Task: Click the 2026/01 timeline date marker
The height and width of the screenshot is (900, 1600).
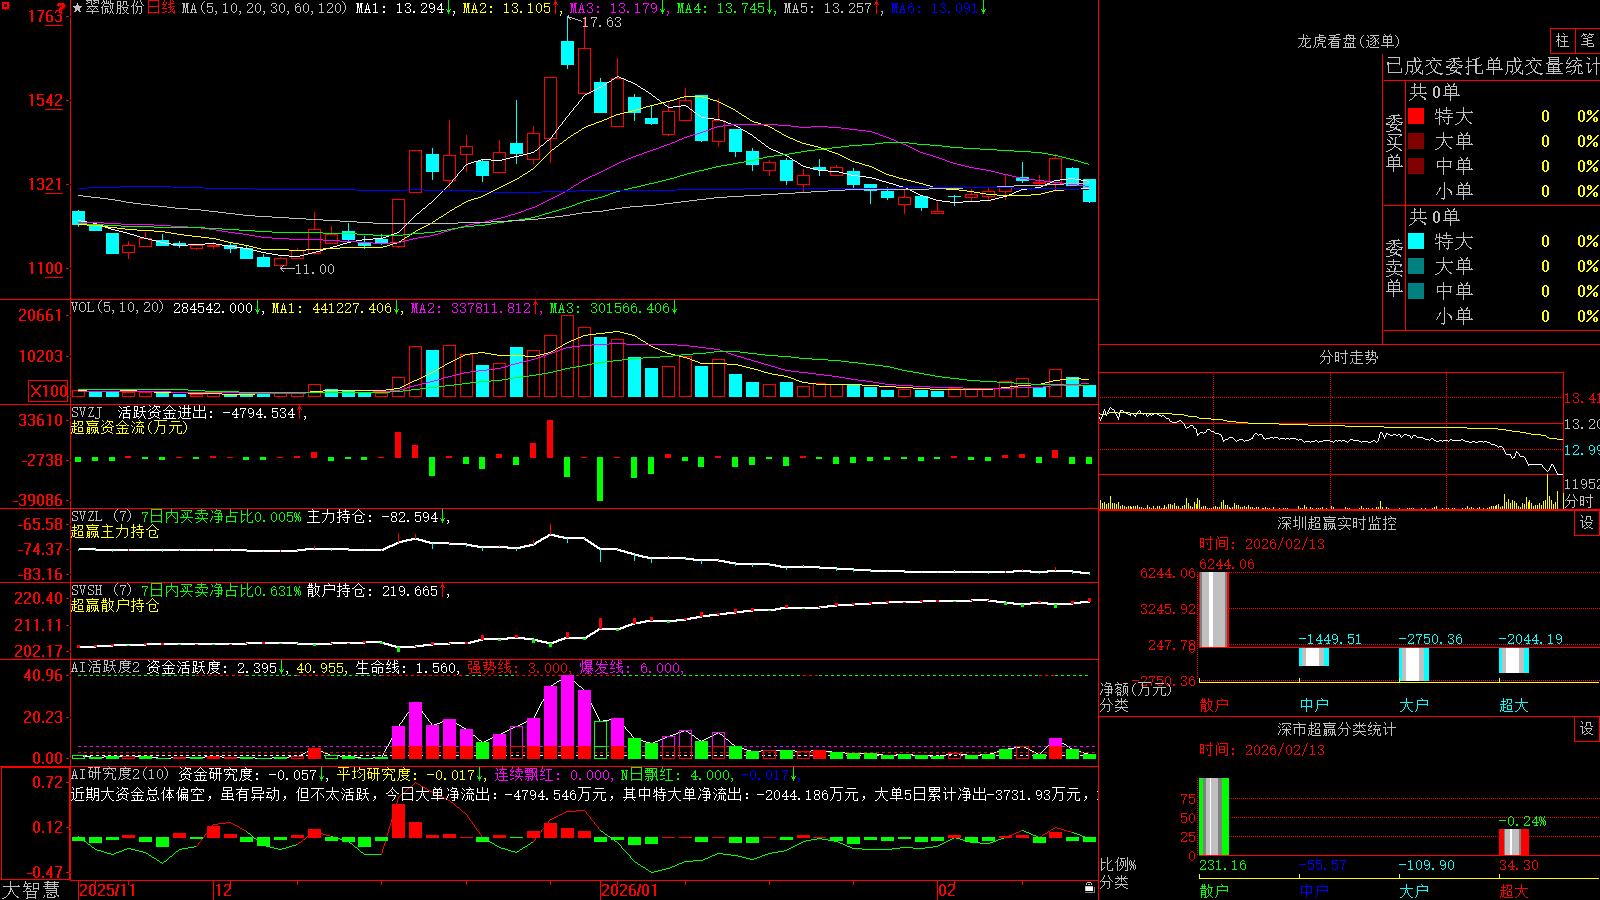Action: [x=629, y=890]
